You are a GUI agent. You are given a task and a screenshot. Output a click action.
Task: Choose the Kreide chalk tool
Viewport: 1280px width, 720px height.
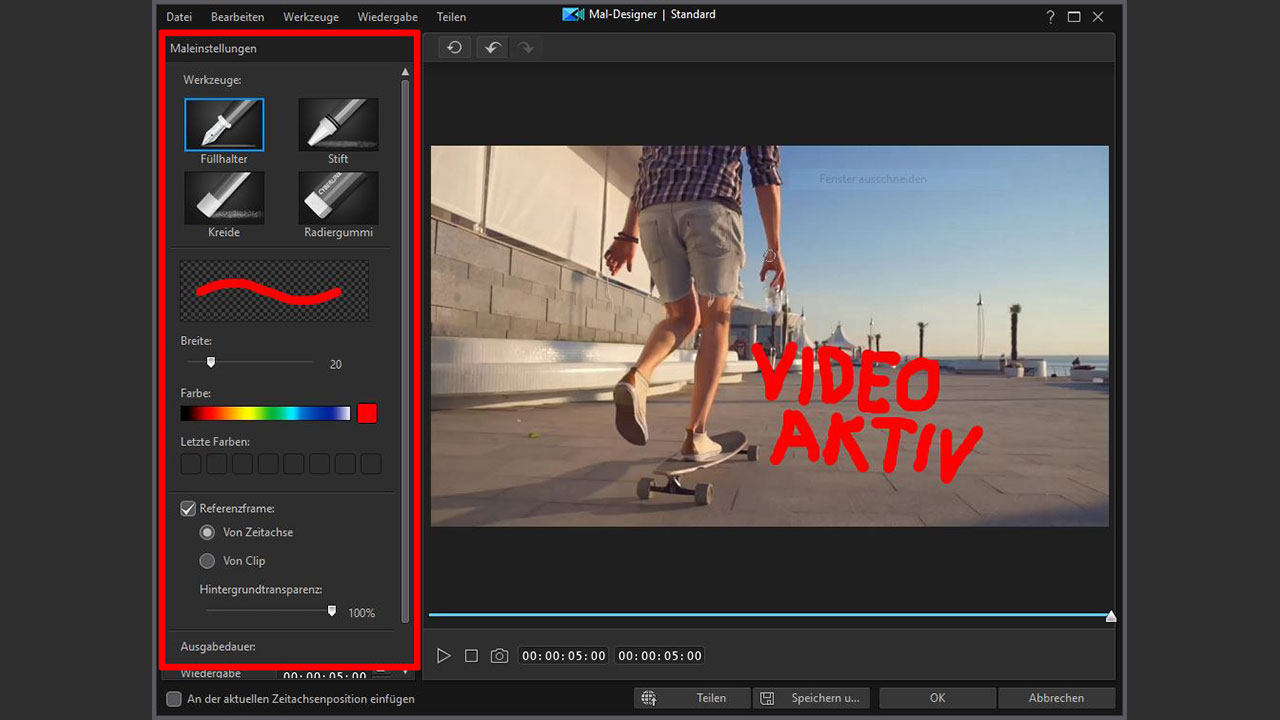[x=224, y=198]
